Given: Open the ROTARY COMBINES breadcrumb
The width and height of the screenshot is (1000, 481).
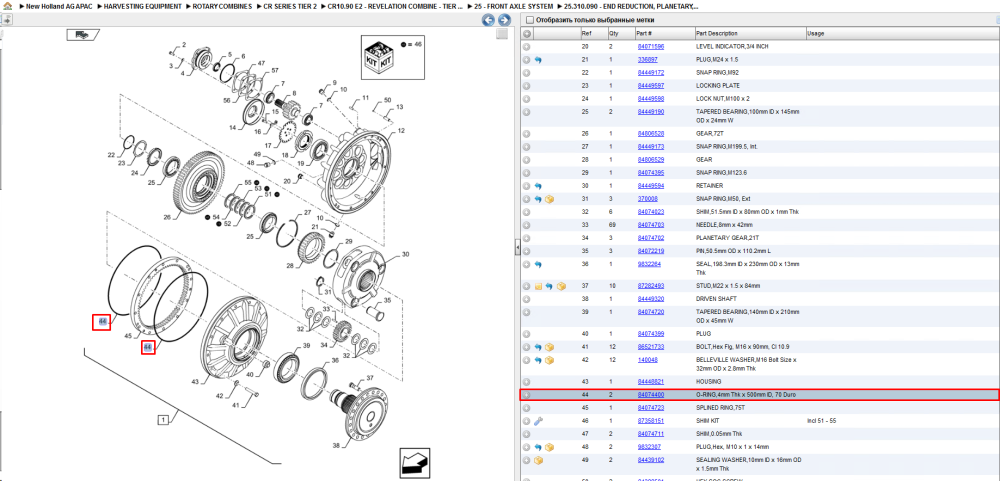Looking at the screenshot, I should [x=223, y=6].
